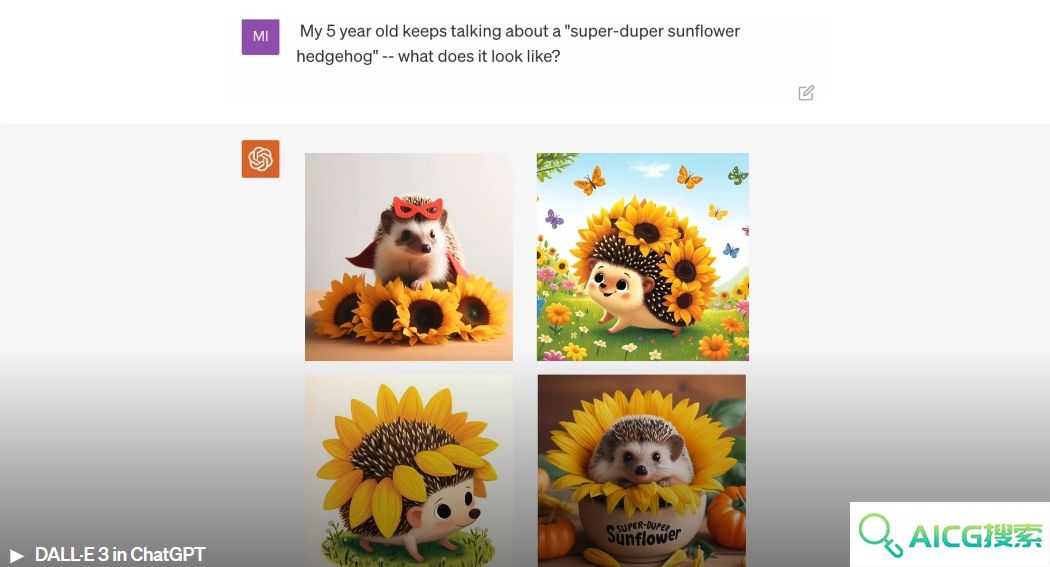Click the green butterfly near image corner

(738, 175)
